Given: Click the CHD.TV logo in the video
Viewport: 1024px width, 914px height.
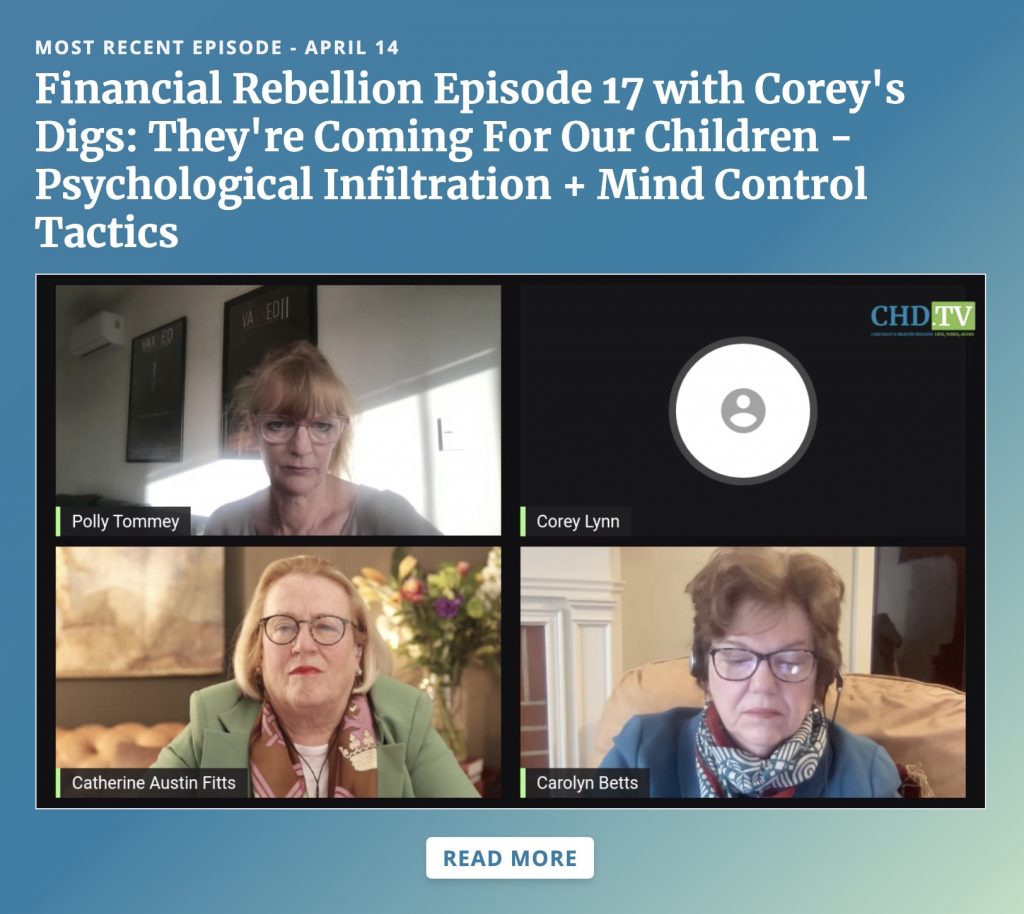Looking at the screenshot, I should 923,319.
